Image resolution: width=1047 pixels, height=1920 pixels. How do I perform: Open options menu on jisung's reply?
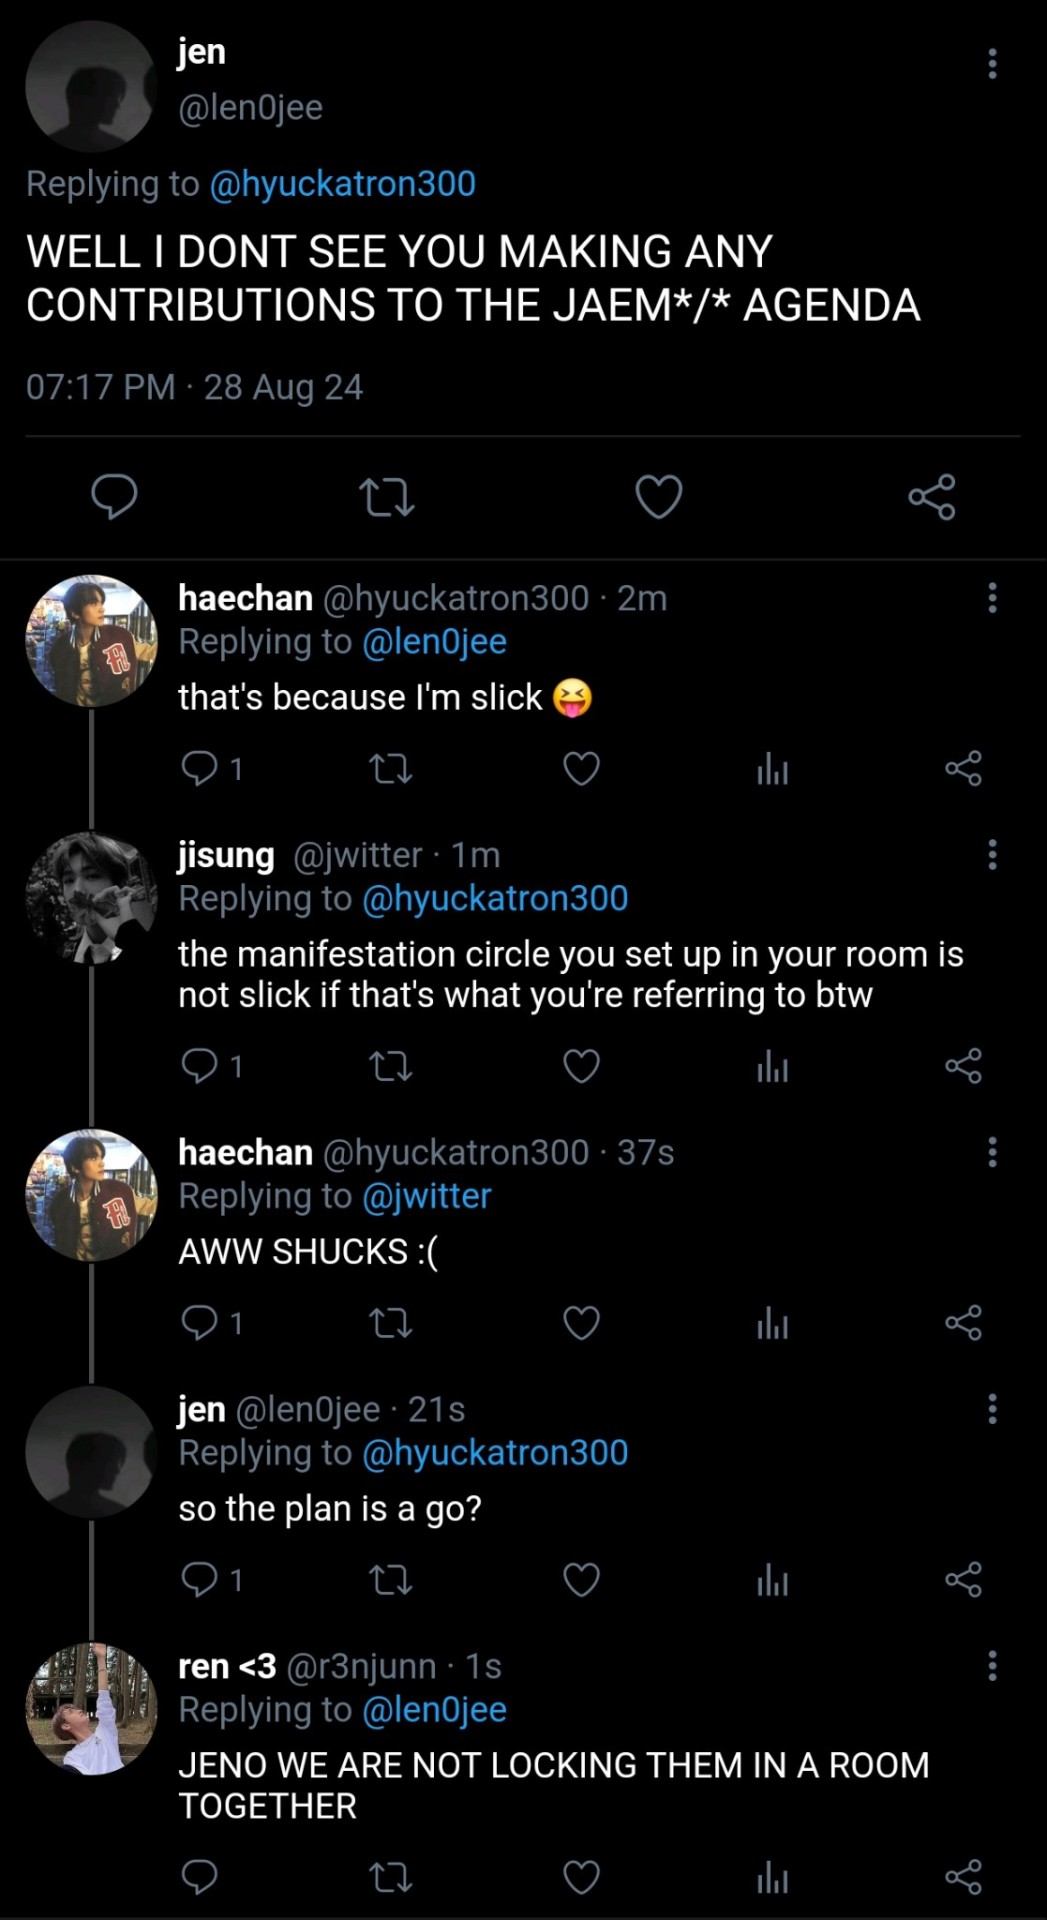point(992,854)
